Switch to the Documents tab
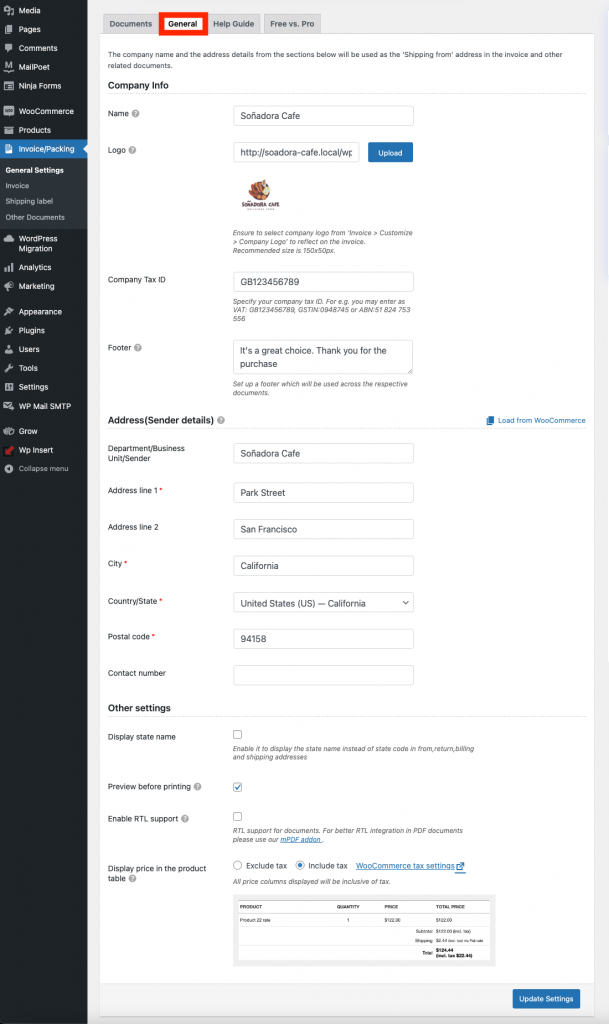The height and width of the screenshot is (1024, 609). pyautogui.click(x=130, y=23)
